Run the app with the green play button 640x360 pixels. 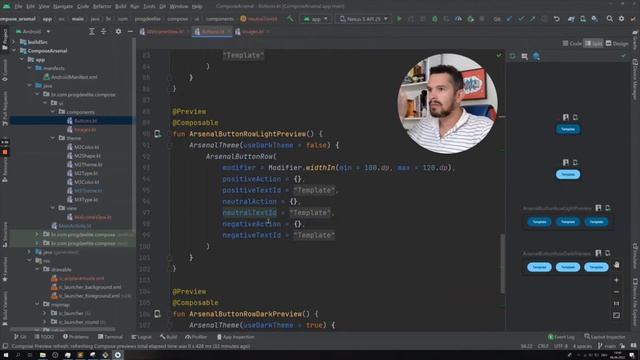399,19
